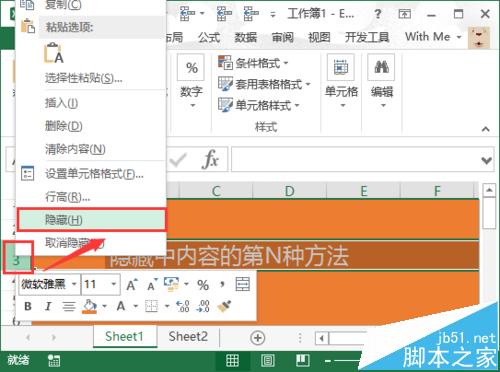Switch to Normal view in status bar

[232, 360]
